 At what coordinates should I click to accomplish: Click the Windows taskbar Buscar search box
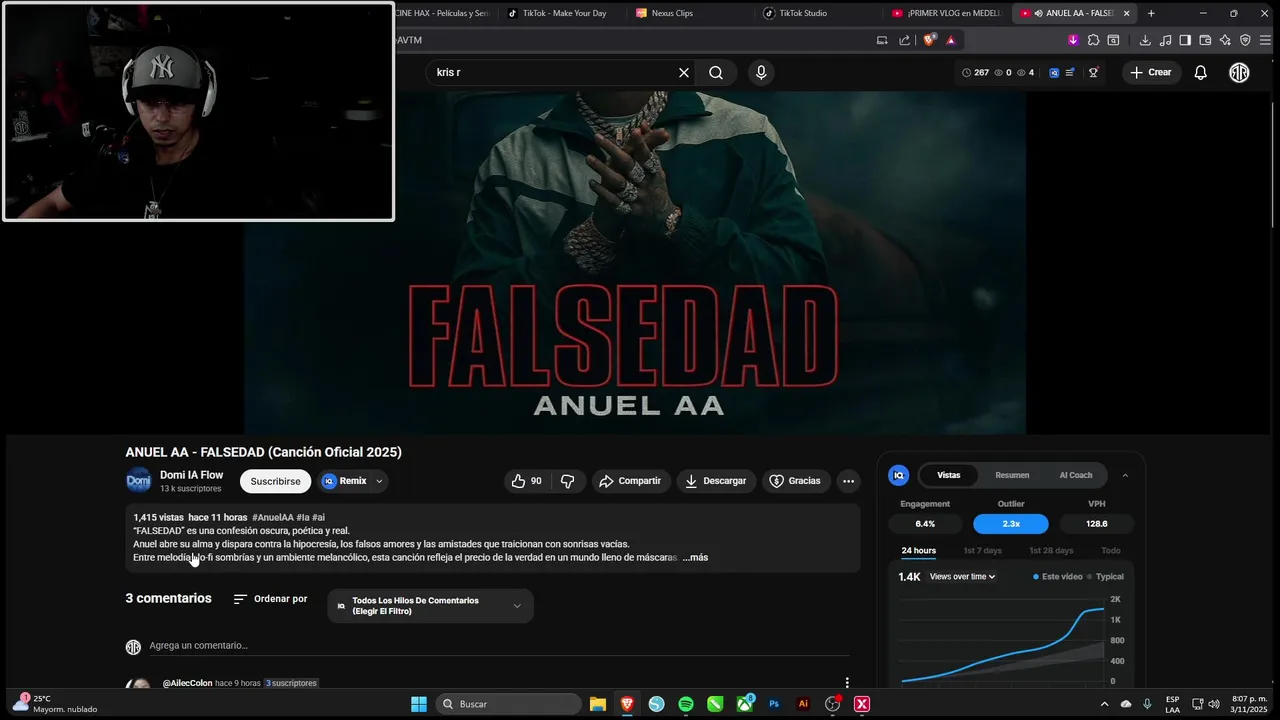coord(509,704)
